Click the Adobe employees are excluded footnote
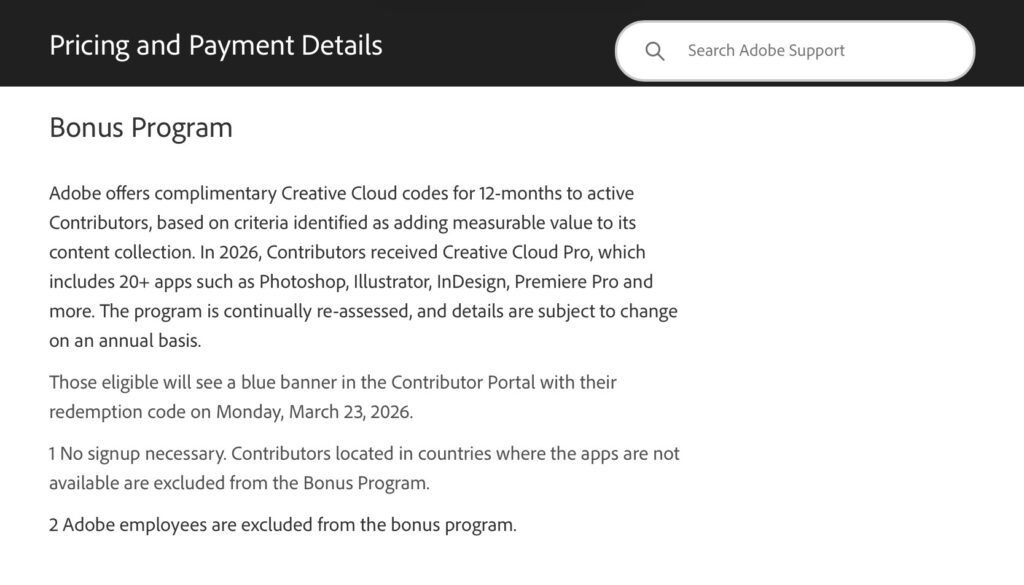 (187, 524)
